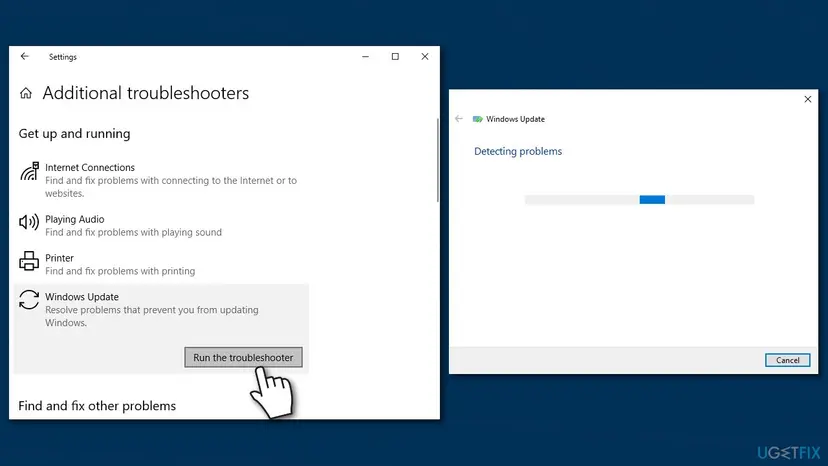Click the 'Detecting problems' status text
Screen dimensions: 828x466
click(x=518, y=151)
